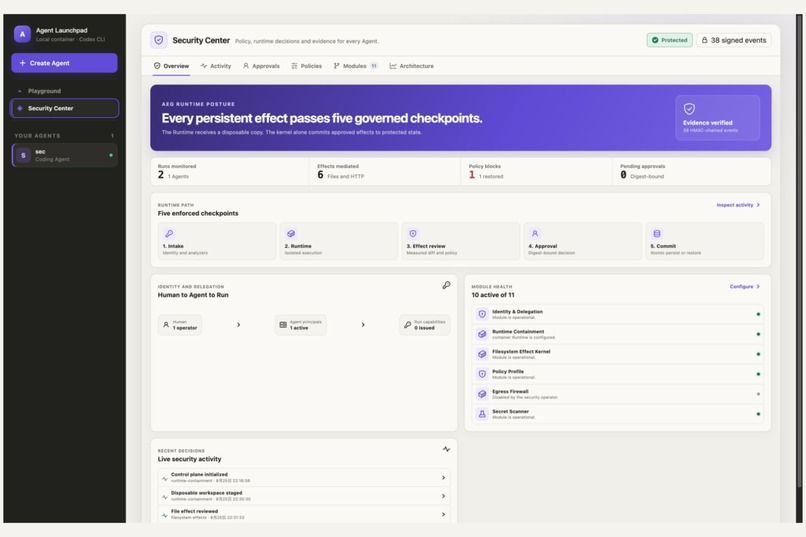Click the pulse icon beside Disposable workspace staged
Viewport: 806px width, 537px height.
[164, 497]
